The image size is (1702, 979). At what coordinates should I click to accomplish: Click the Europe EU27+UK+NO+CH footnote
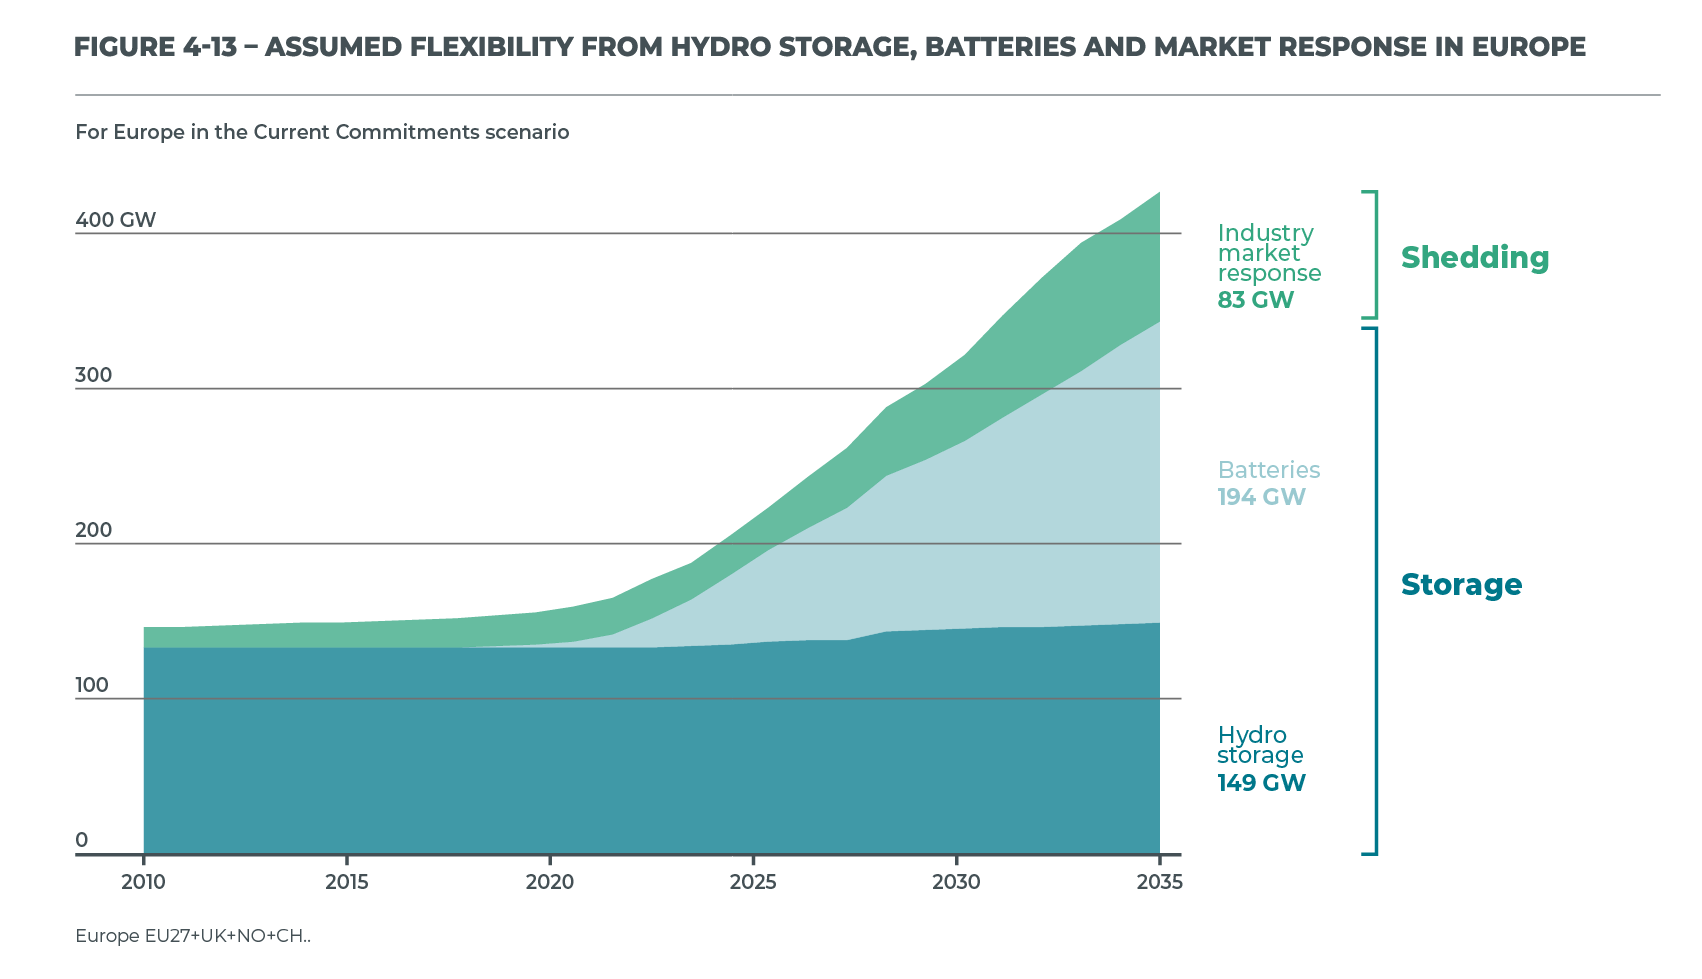pyautogui.click(x=193, y=936)
